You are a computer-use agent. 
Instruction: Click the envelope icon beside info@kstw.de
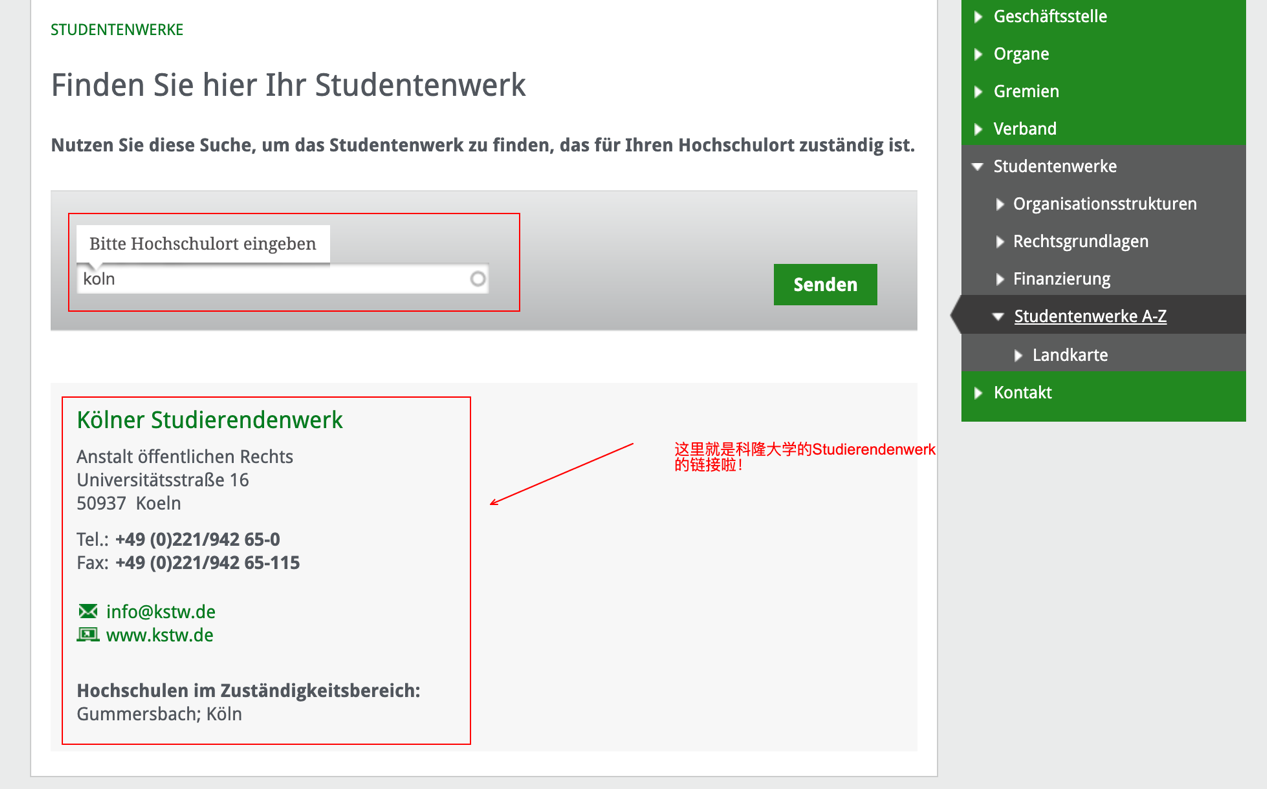(88, 611)
